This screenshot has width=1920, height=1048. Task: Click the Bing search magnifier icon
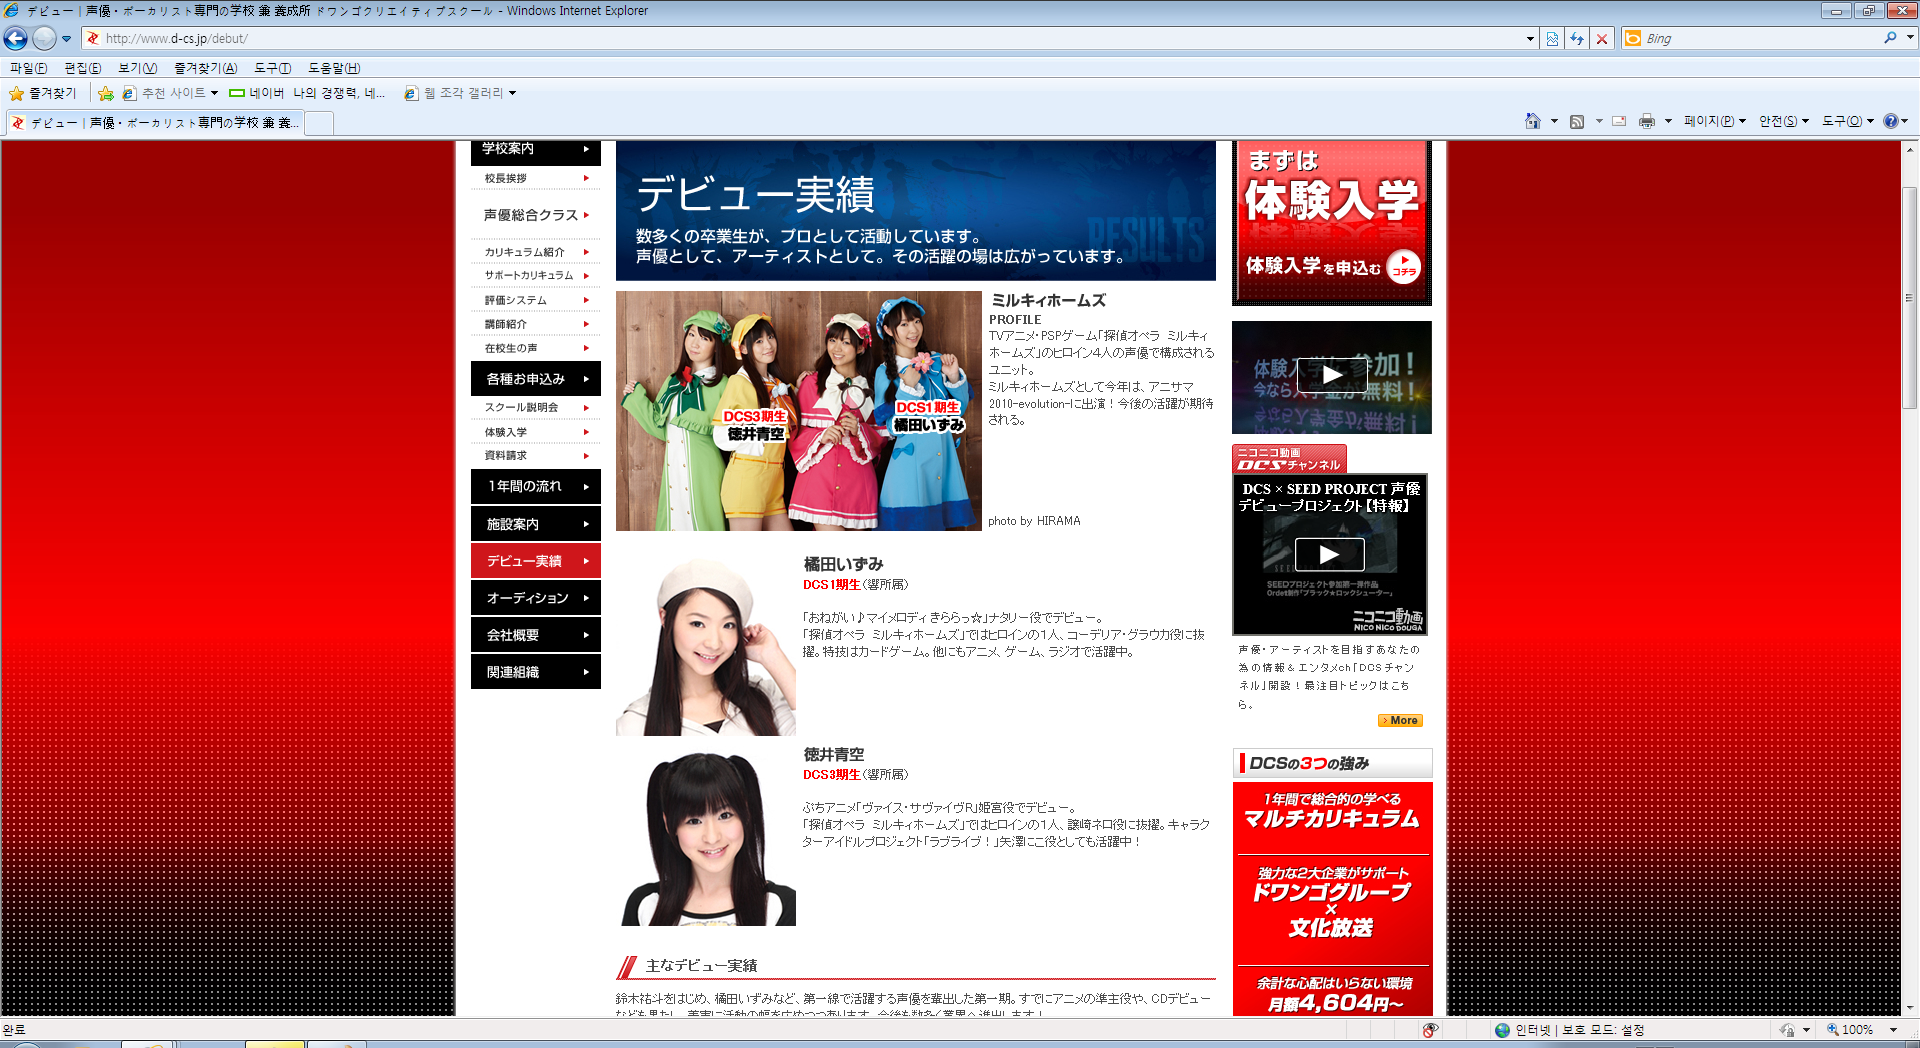coord(1890,38)
